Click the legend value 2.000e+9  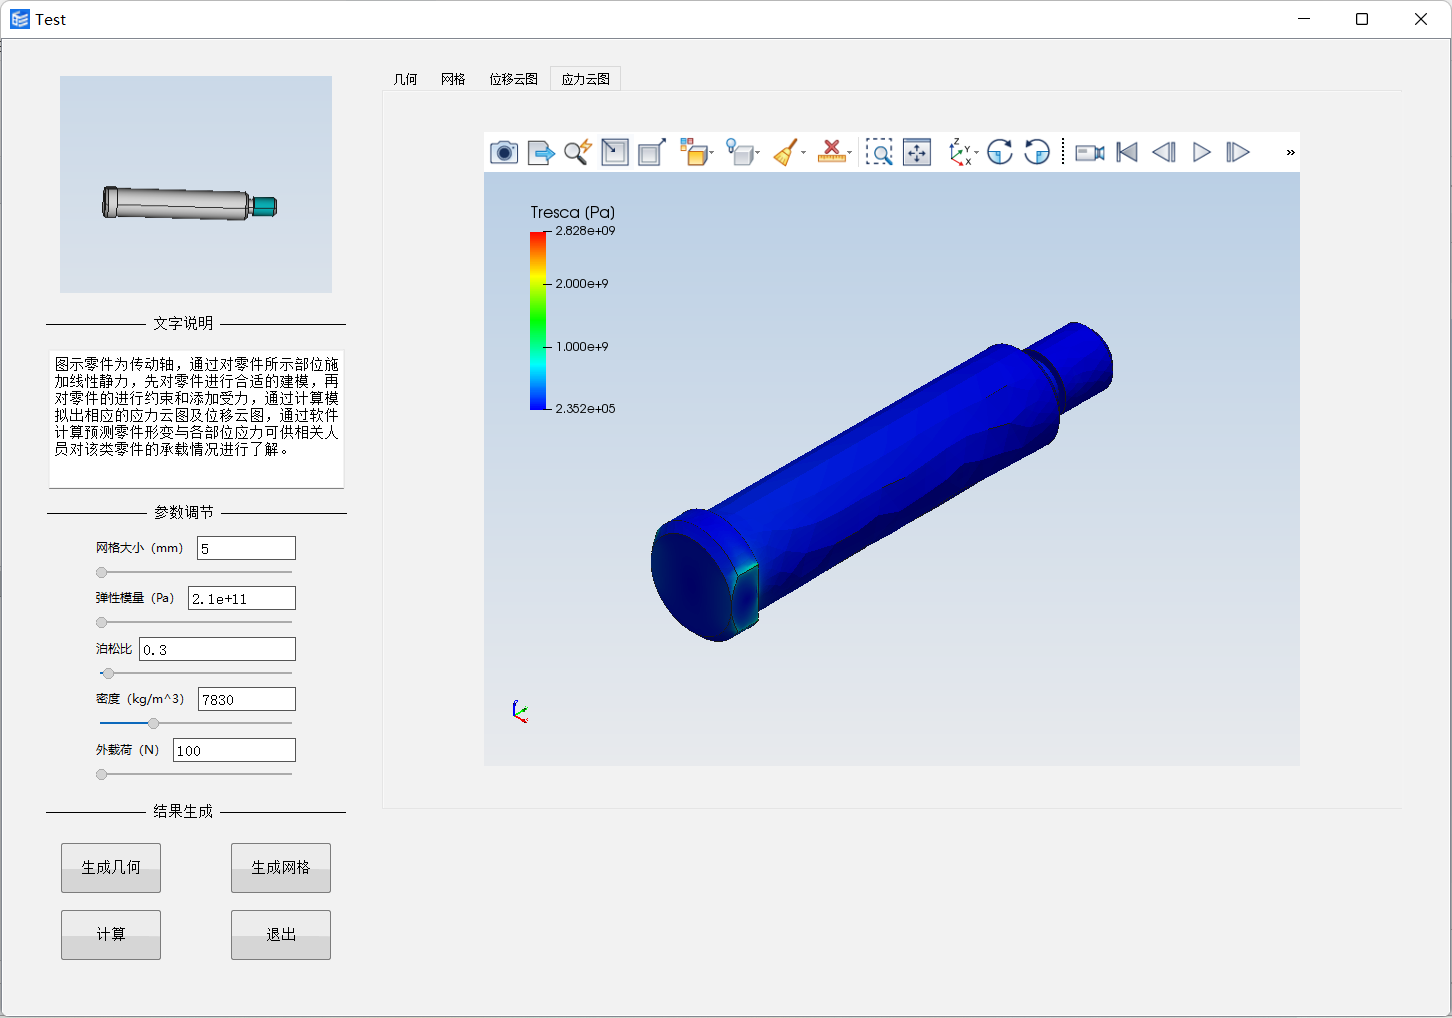pyautogui.click(x=582, y=284)
